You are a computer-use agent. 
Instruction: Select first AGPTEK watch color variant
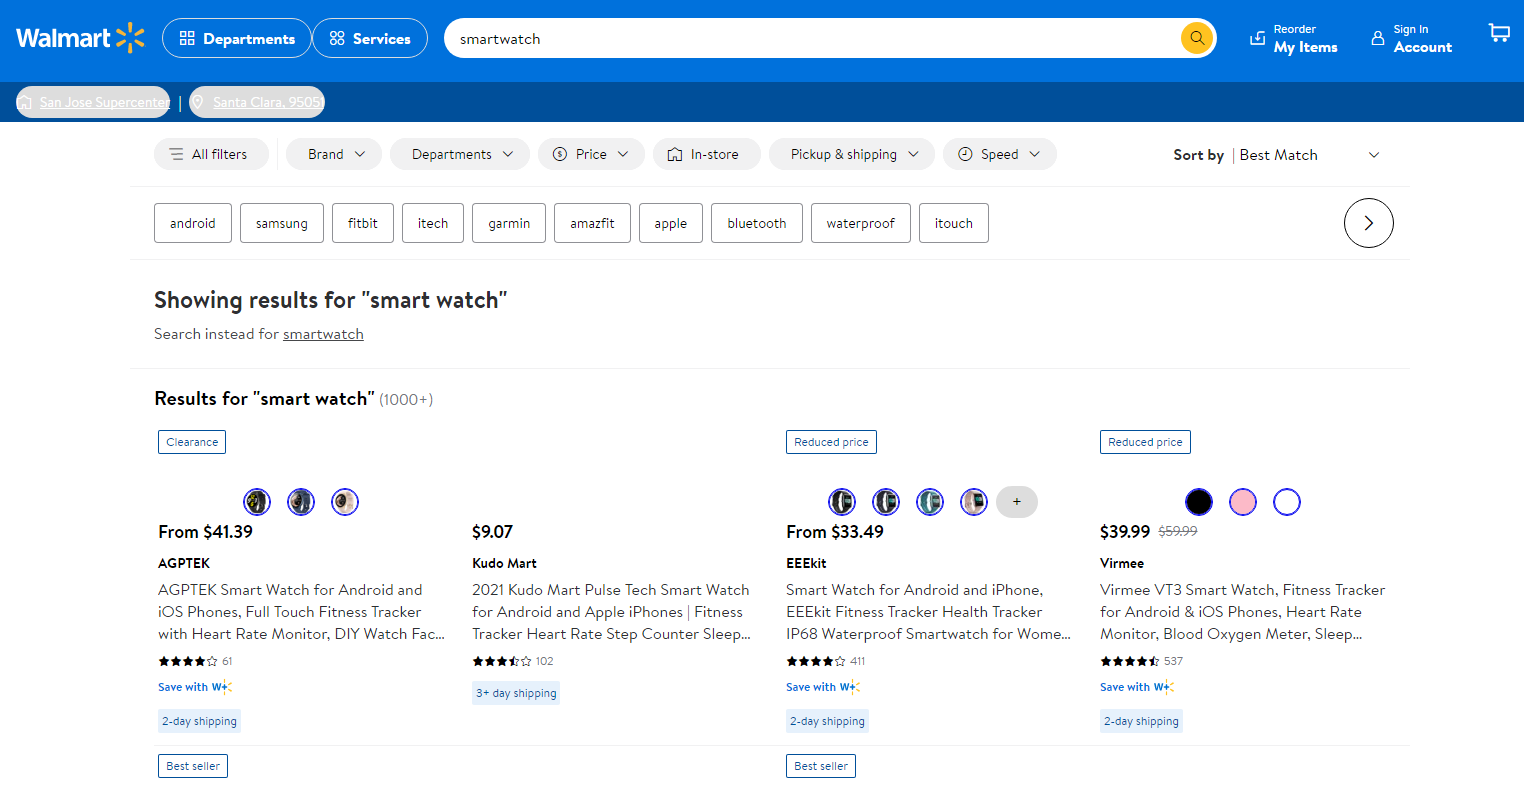tap(257, 502)
